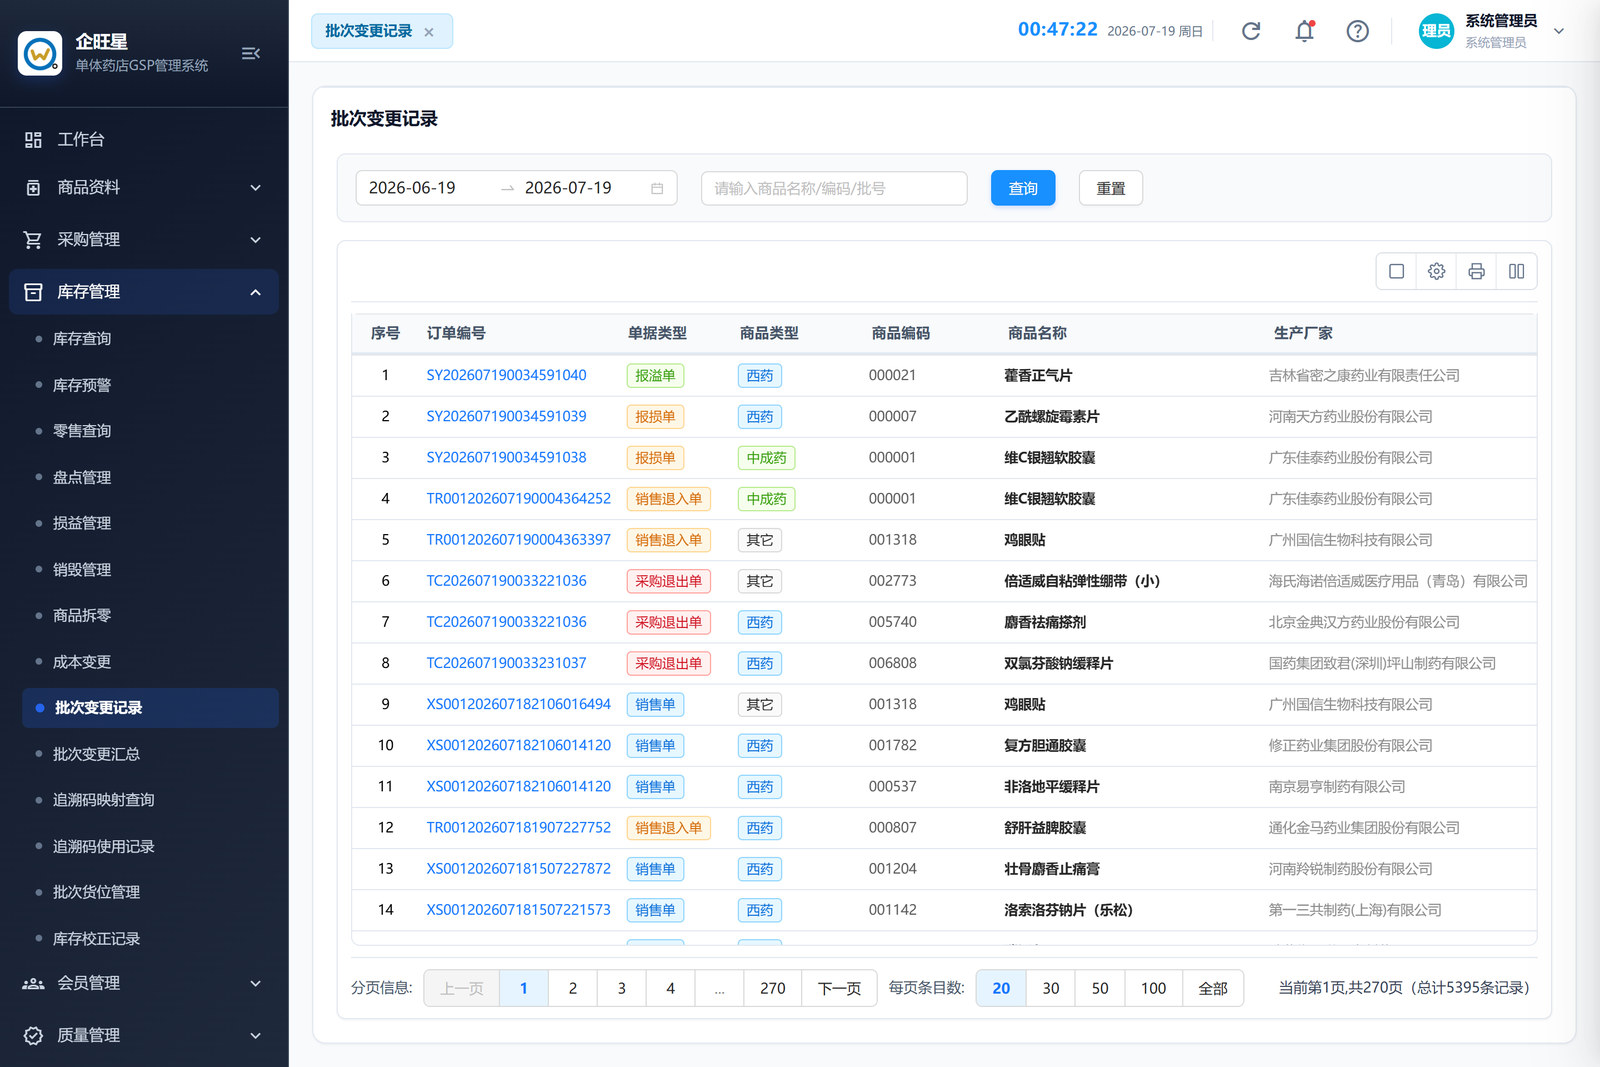This screenshot has width=1600, height=1067.
Task: Open 库存校正记录 in sidebar
Action: 96,938
